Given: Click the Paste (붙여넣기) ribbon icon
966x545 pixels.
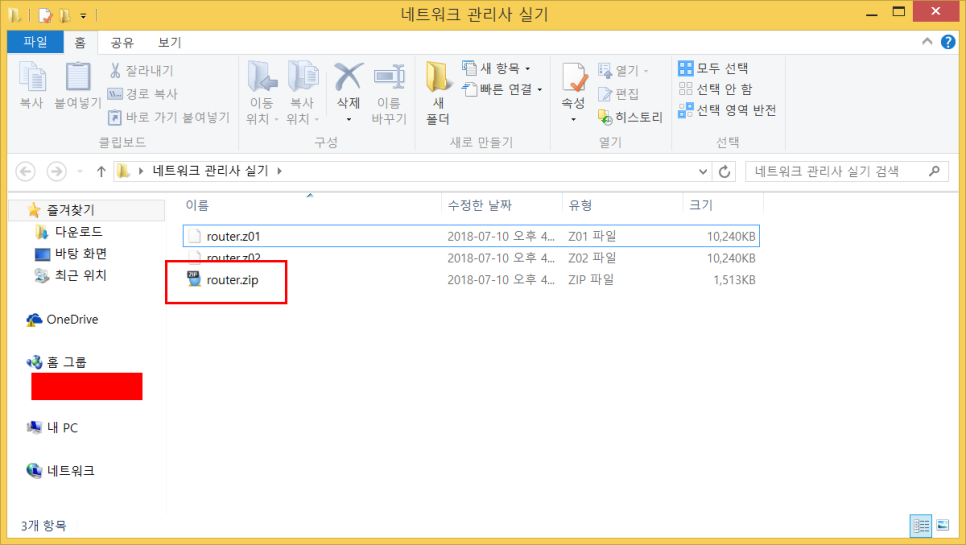Looking at the screenshot, I should pyautogui.click(x=78, y=78).
